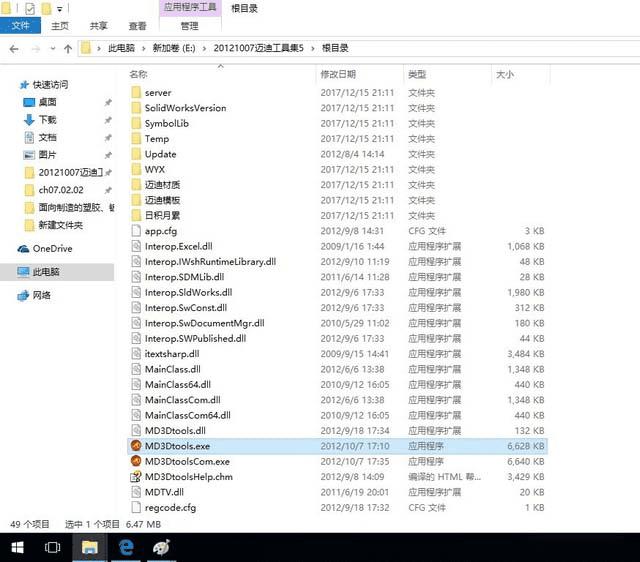Click the itextsharp.dll file icon
The width and height of the screenshot is (640, 562).
[x=136, y=353]
